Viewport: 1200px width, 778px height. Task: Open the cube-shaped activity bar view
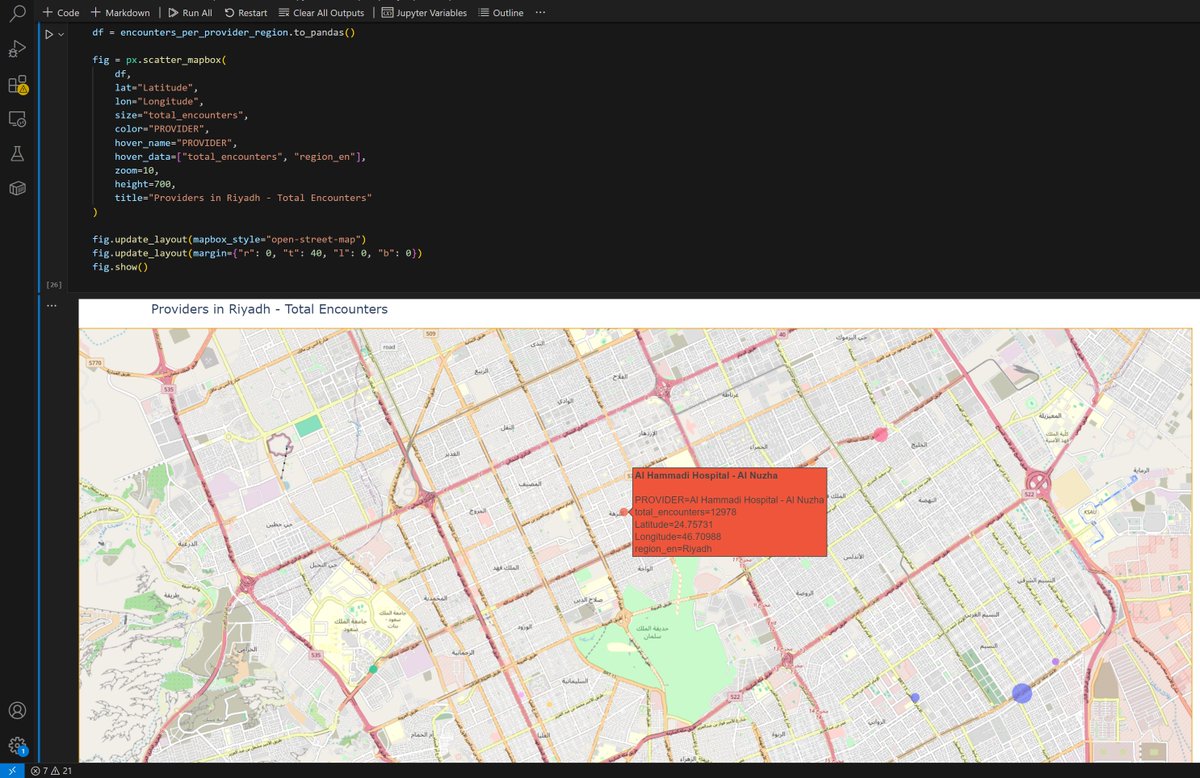click(x=17, y=189)
